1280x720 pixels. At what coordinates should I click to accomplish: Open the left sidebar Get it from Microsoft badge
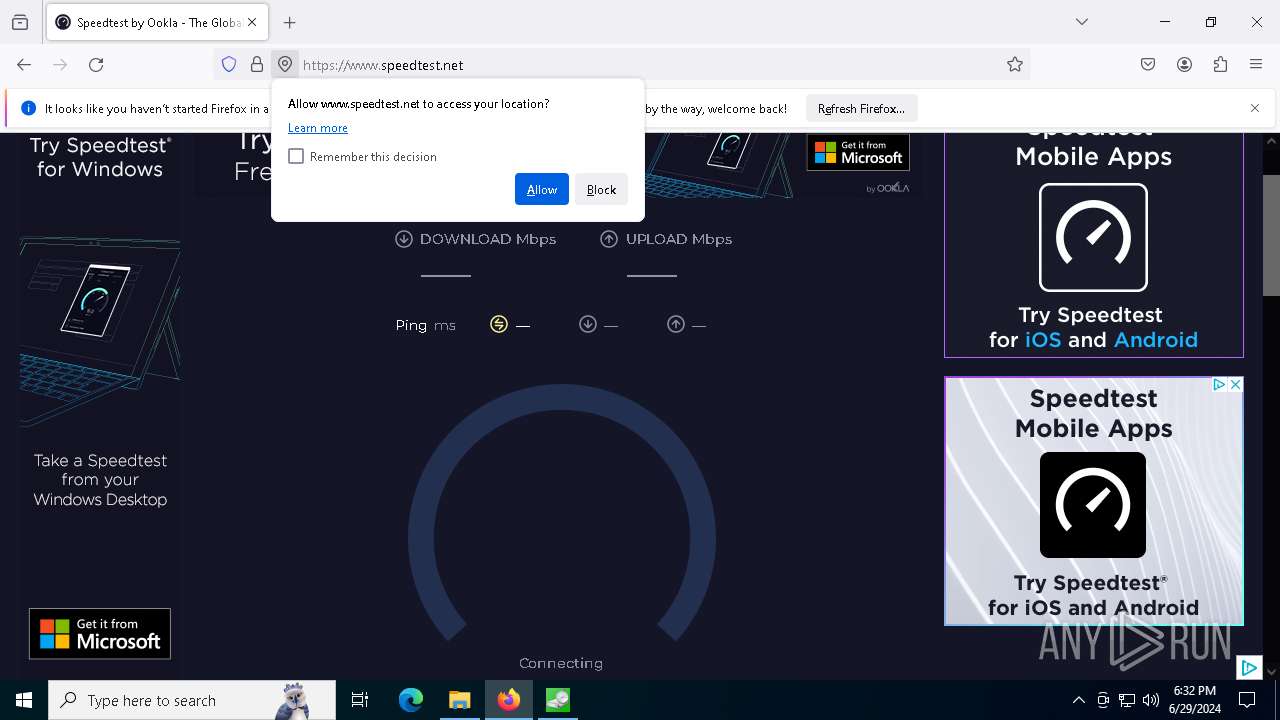[100, 634]
